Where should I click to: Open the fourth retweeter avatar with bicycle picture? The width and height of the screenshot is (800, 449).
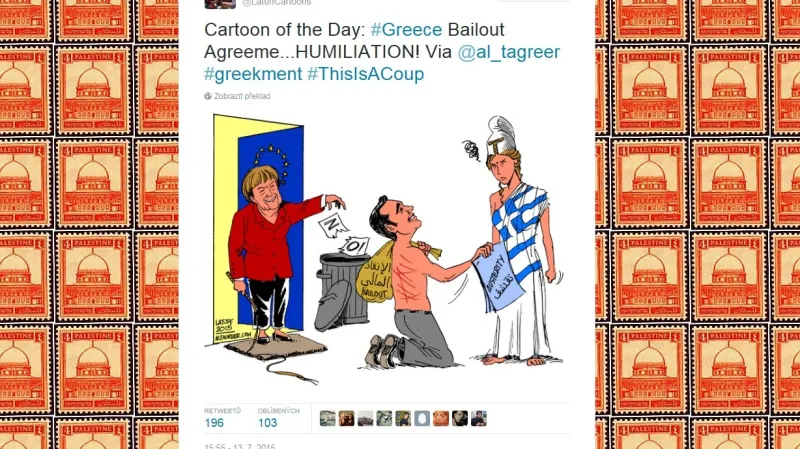coord(384,418)
